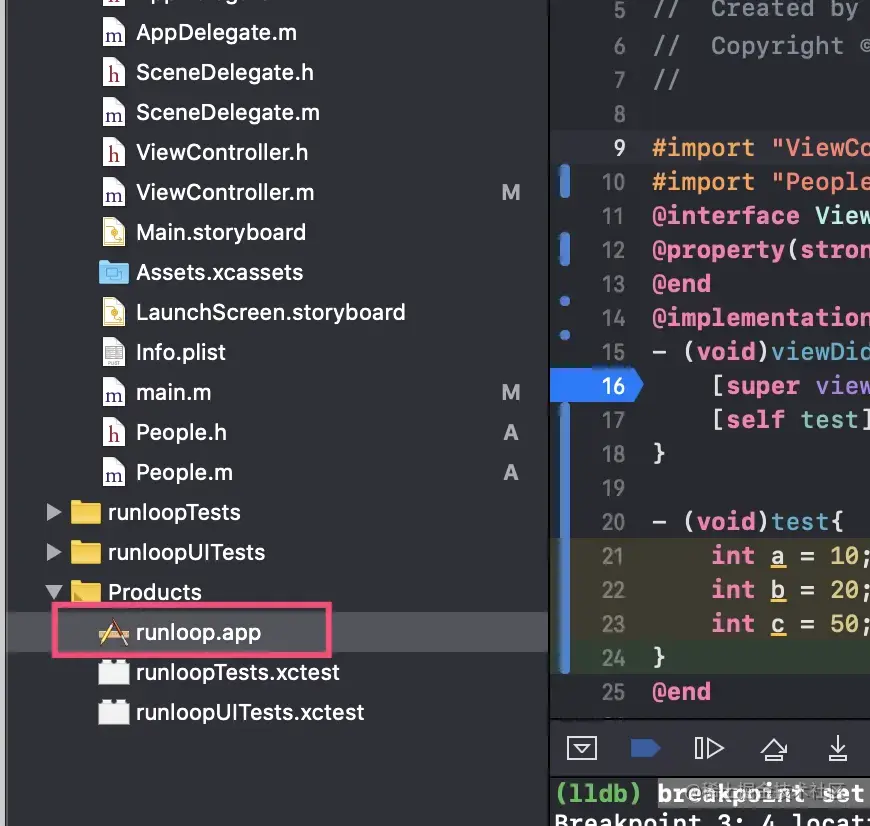Image resolution: width=870 pixels, height=826 pixels.
Task: Click the @end keyword on line 25
Action: [681, 692]
